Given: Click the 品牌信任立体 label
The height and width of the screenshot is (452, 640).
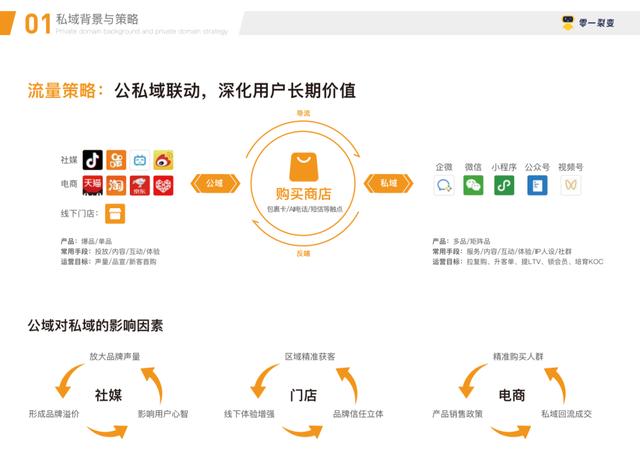Looking at the screenshot, I should pyautogui.click(x=358, y=414).
